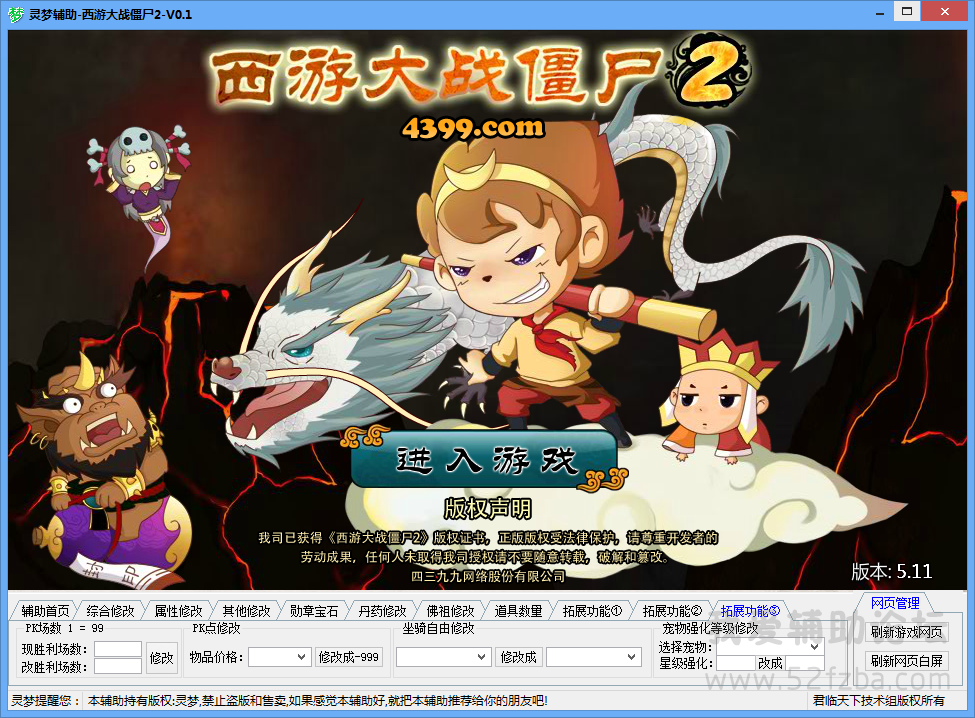Switch to the 道具数量 tab
This screenshot has height=718, width=975.
[518, 611]
